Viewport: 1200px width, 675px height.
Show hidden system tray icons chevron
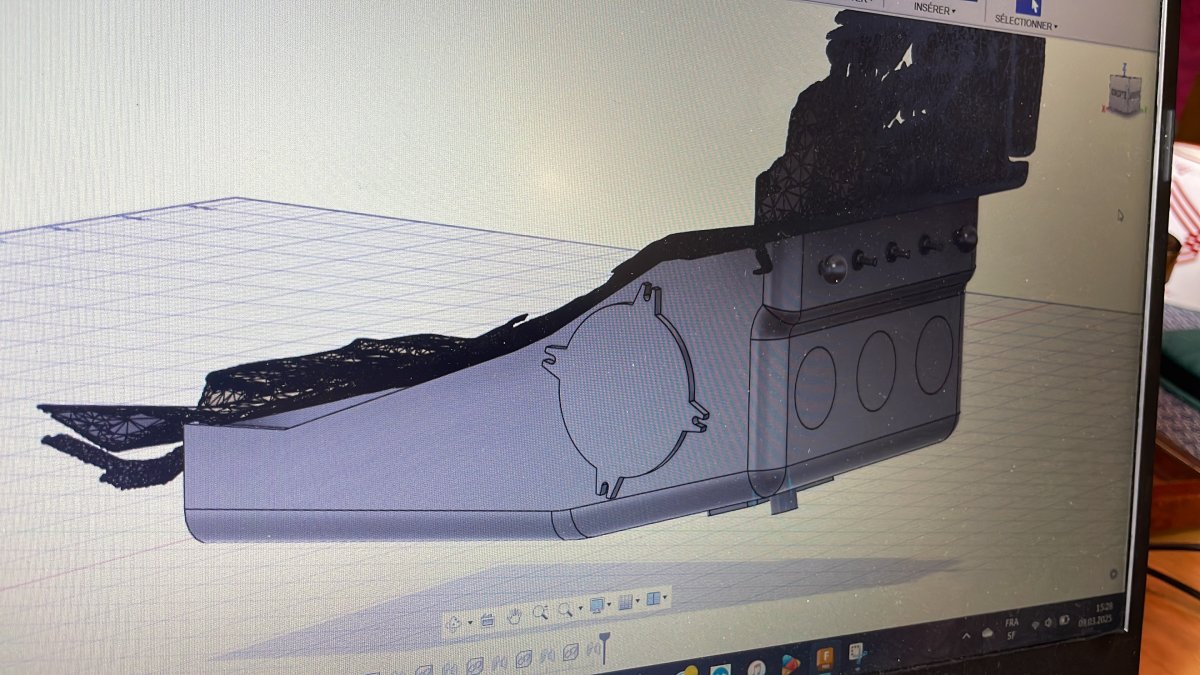coord(968,635)
